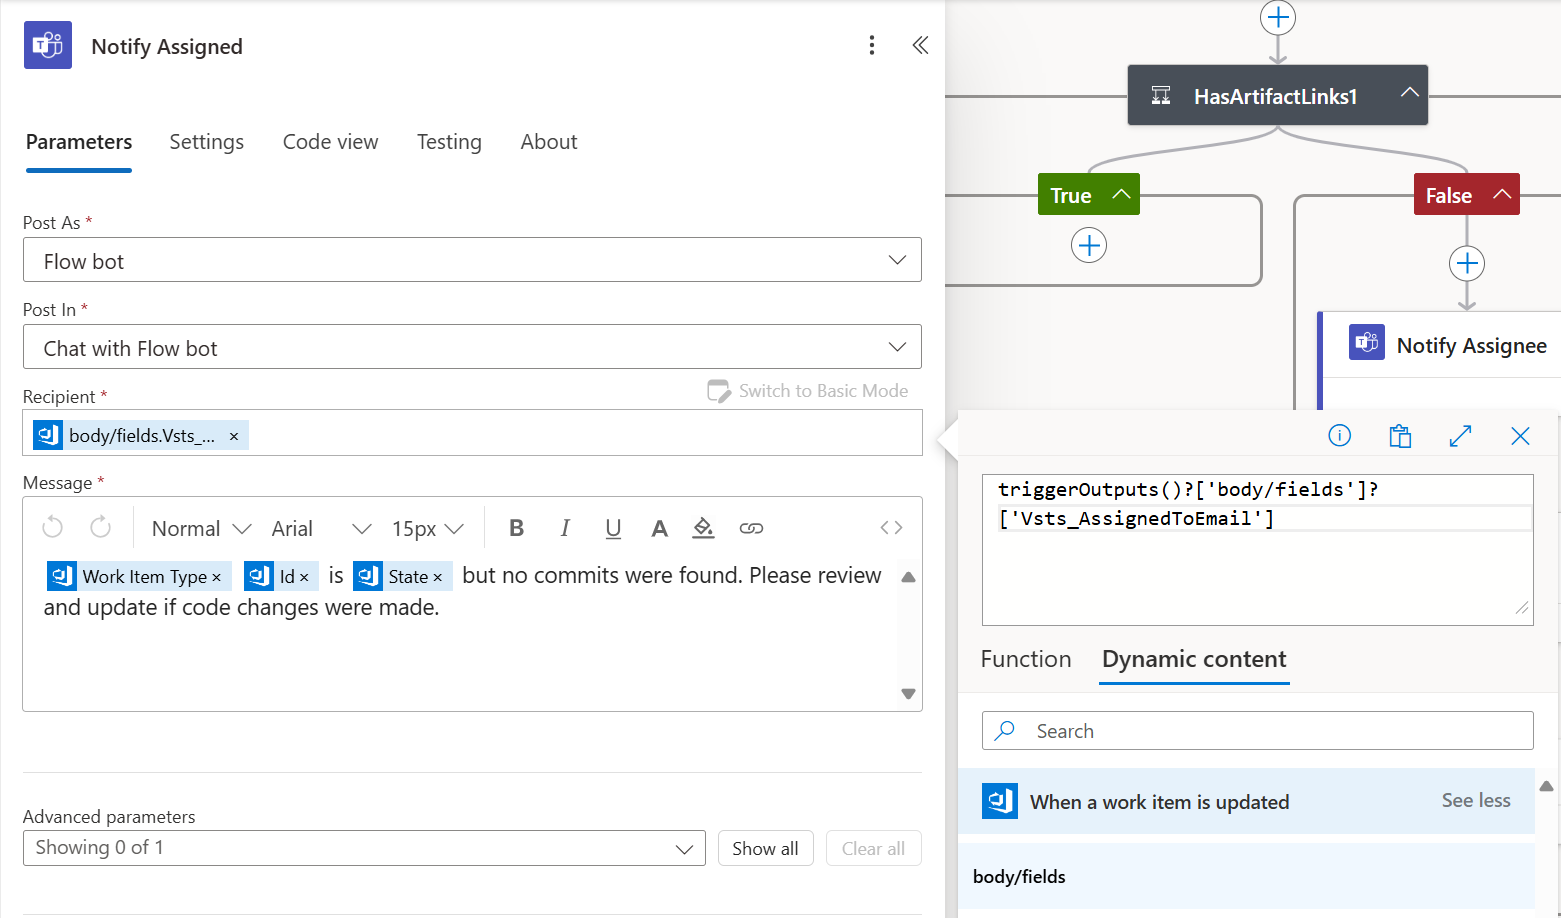The image size is (1561, 918).
Task: Click the Show all button
Action: point(765,848)
